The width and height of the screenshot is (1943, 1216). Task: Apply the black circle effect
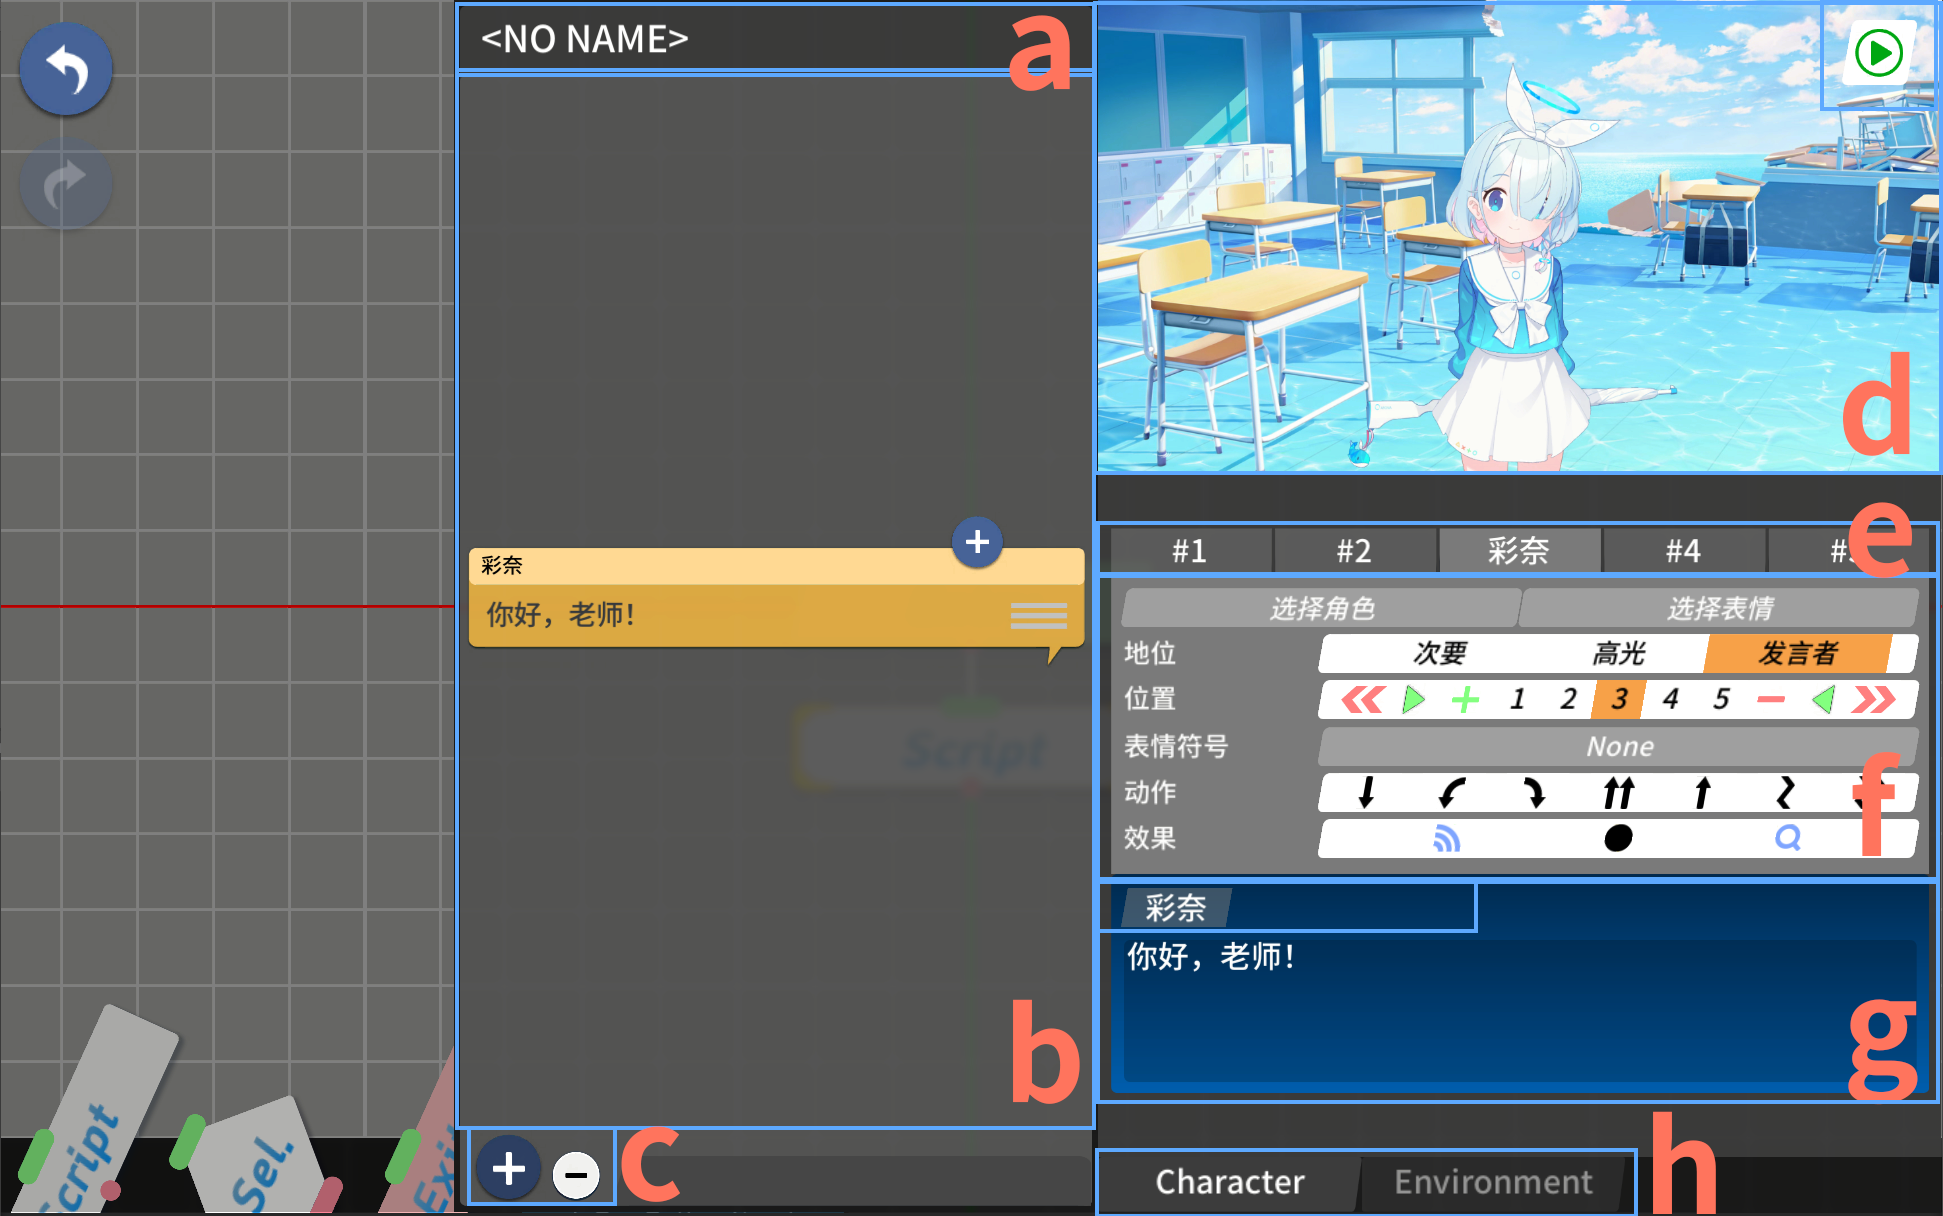click(1618, 838)
